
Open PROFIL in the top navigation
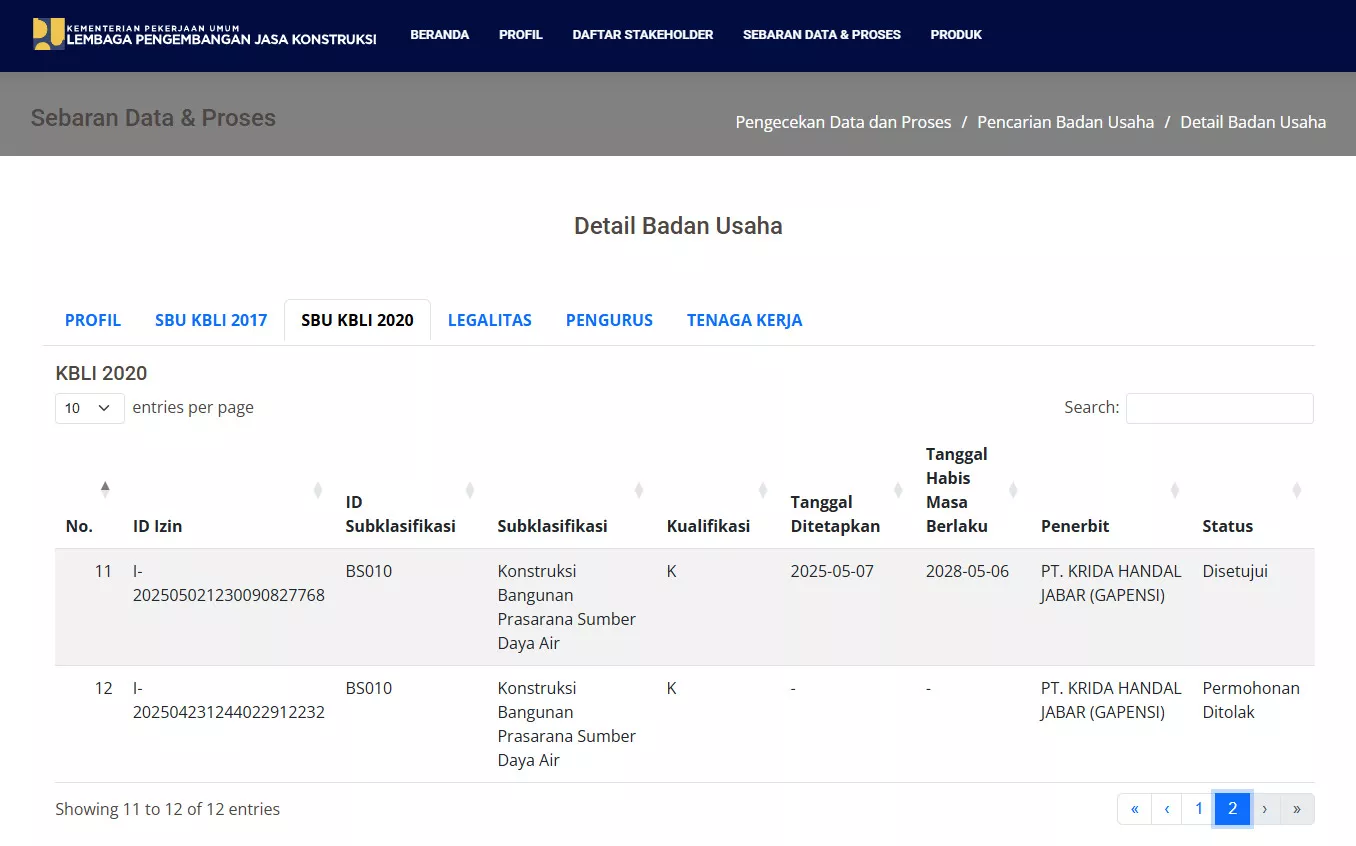point(521,35)
